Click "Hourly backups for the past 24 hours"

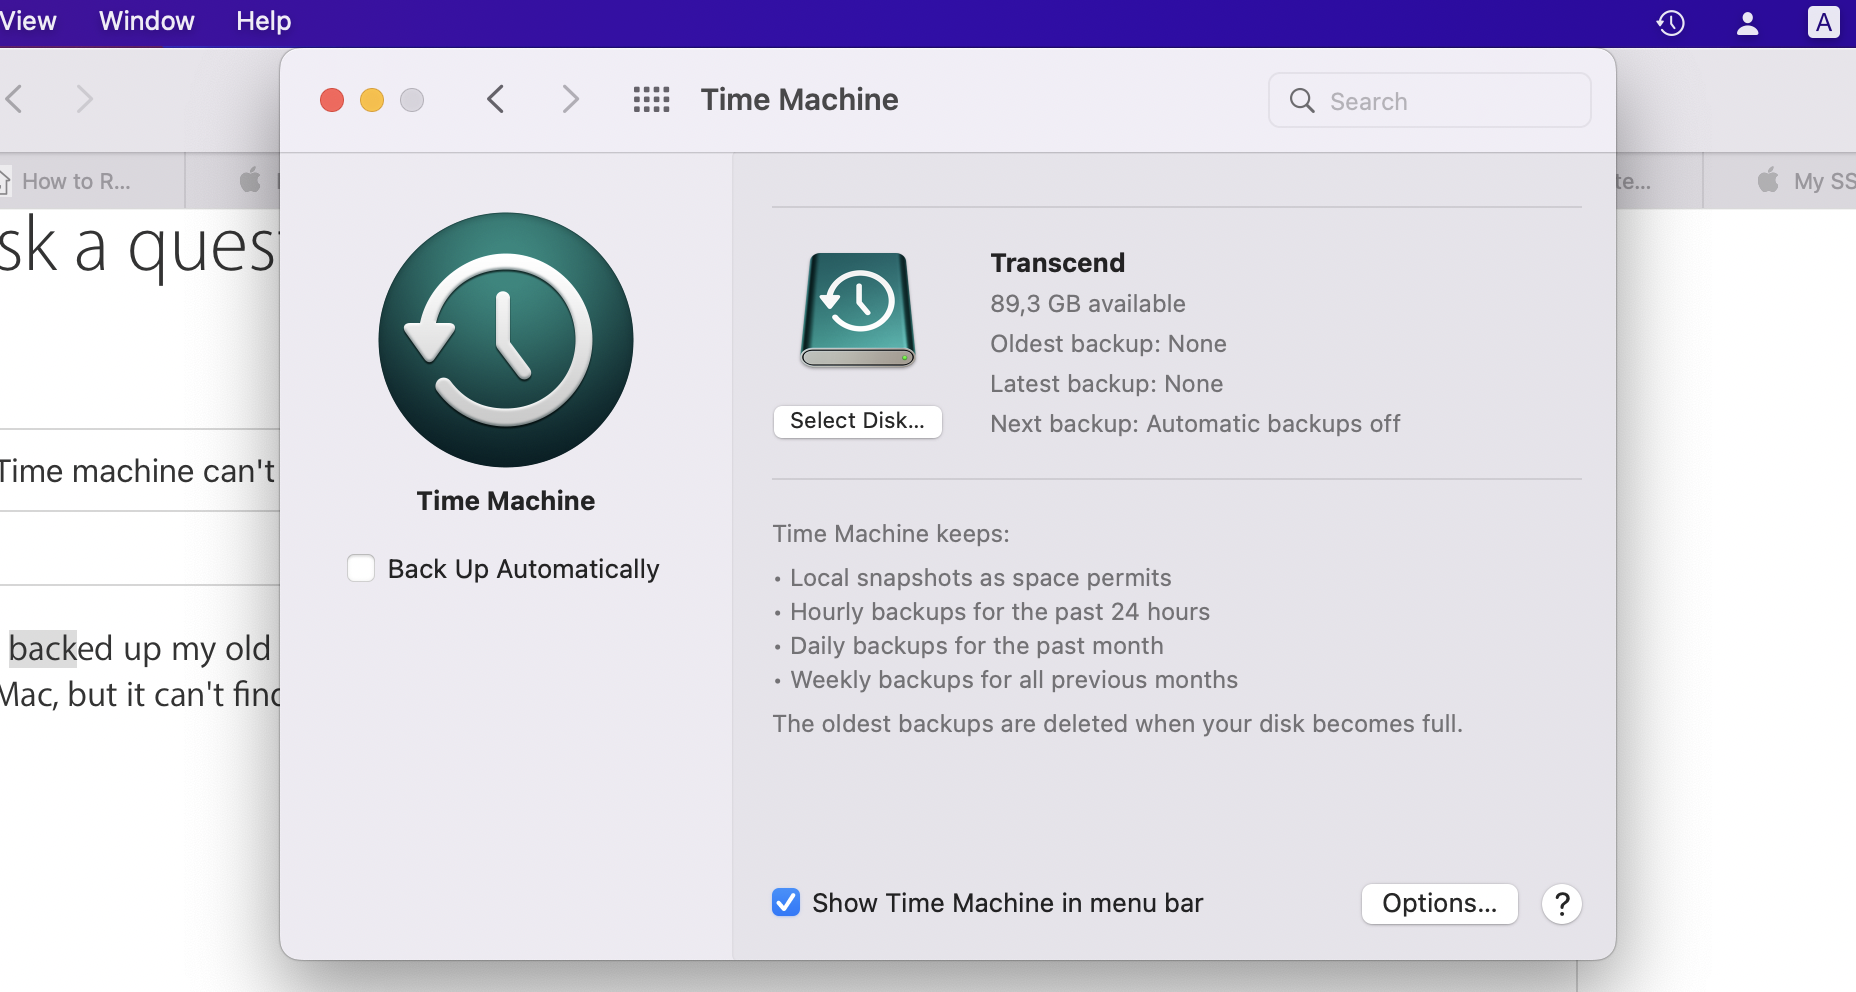(1000, 612)
